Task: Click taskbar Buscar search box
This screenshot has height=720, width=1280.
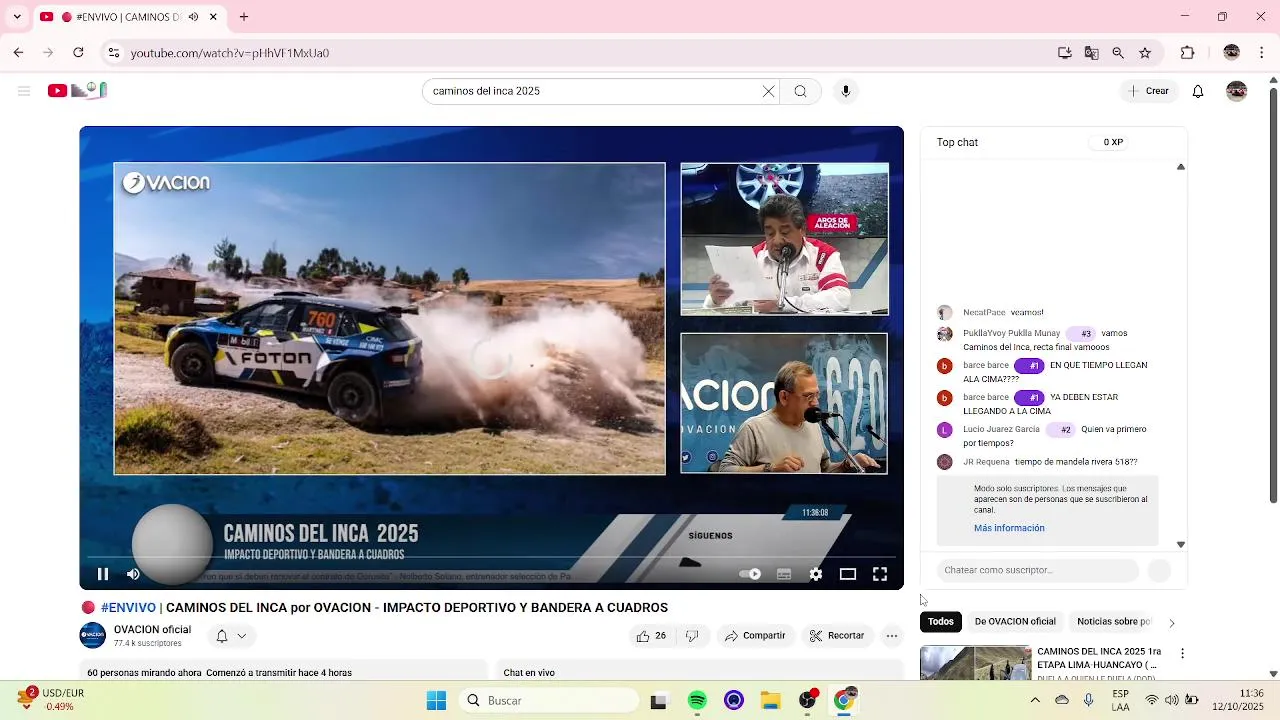Action: click(x=549, y=701)
